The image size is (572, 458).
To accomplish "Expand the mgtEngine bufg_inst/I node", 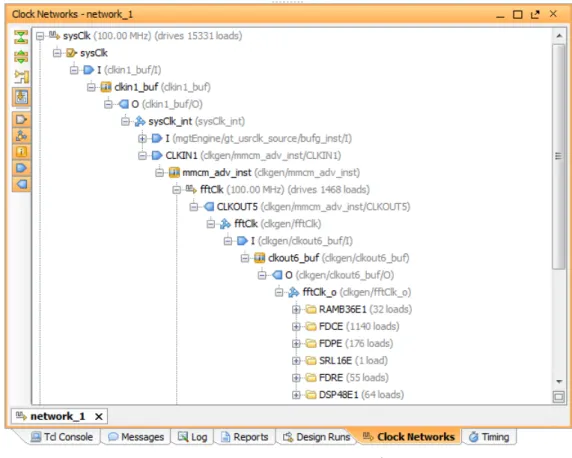I will tap(142, 138).
